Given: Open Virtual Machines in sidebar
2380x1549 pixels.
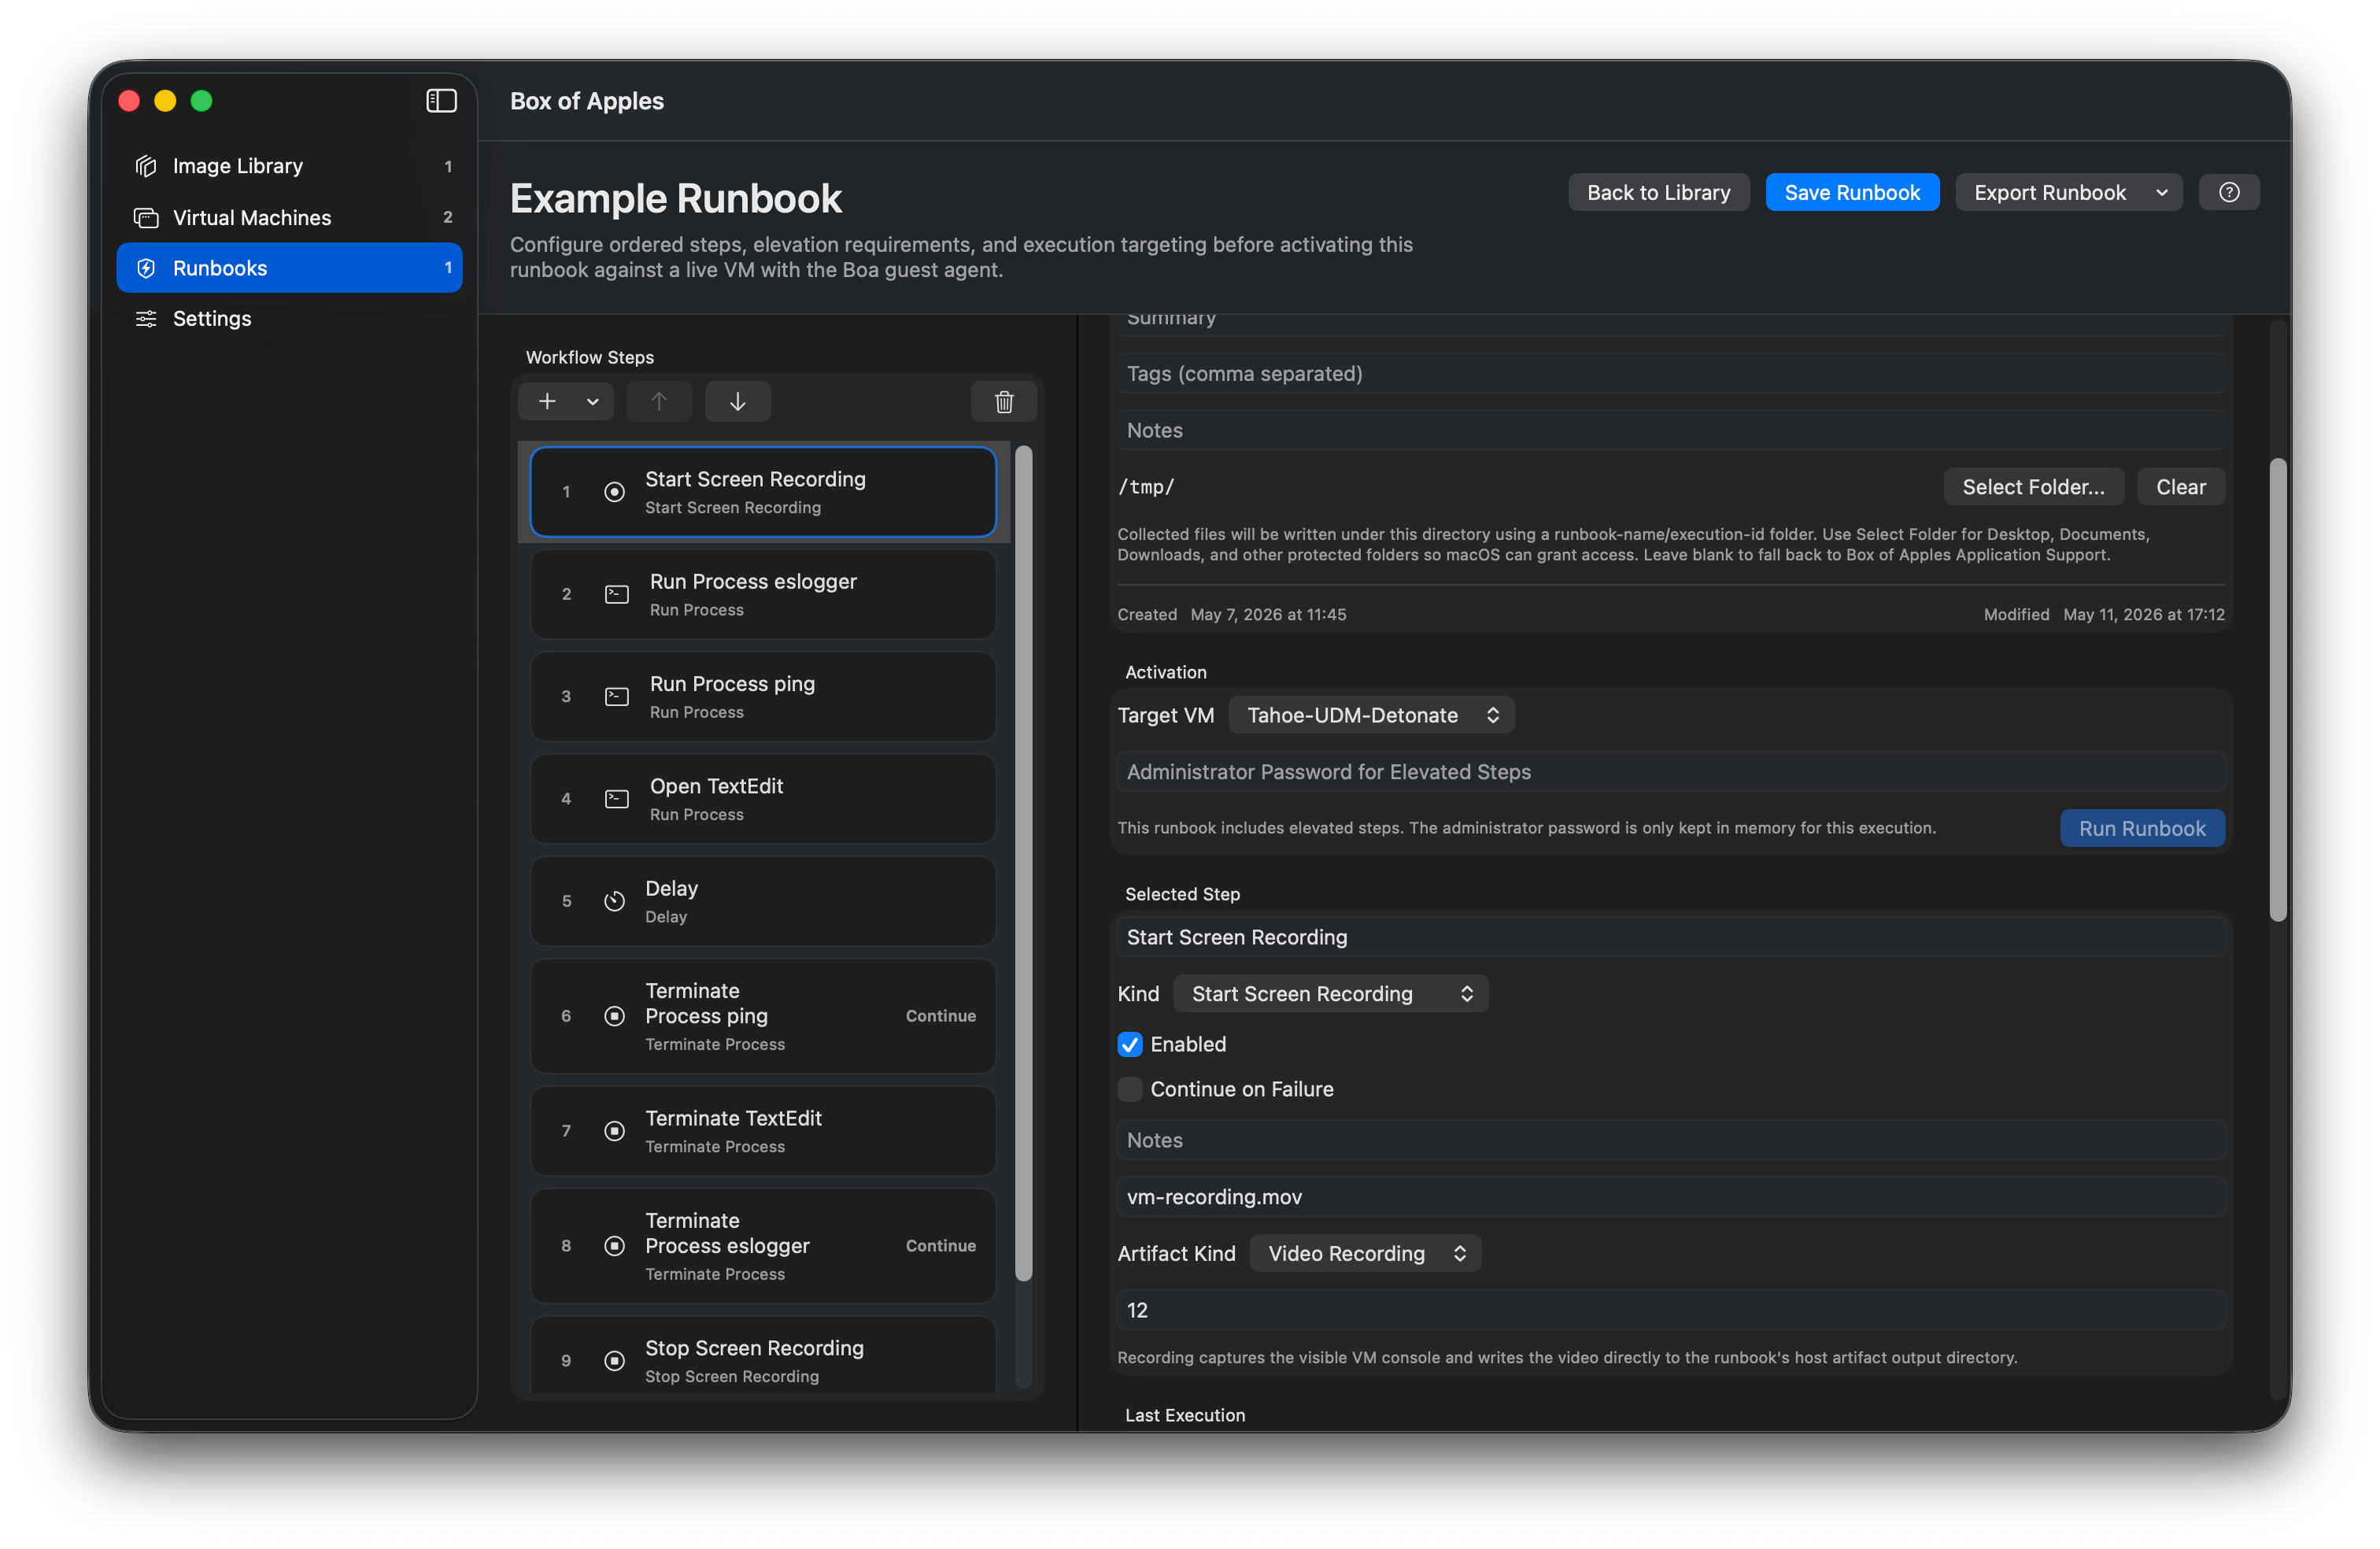Looking at the screenshot, I should click(289, 217).
